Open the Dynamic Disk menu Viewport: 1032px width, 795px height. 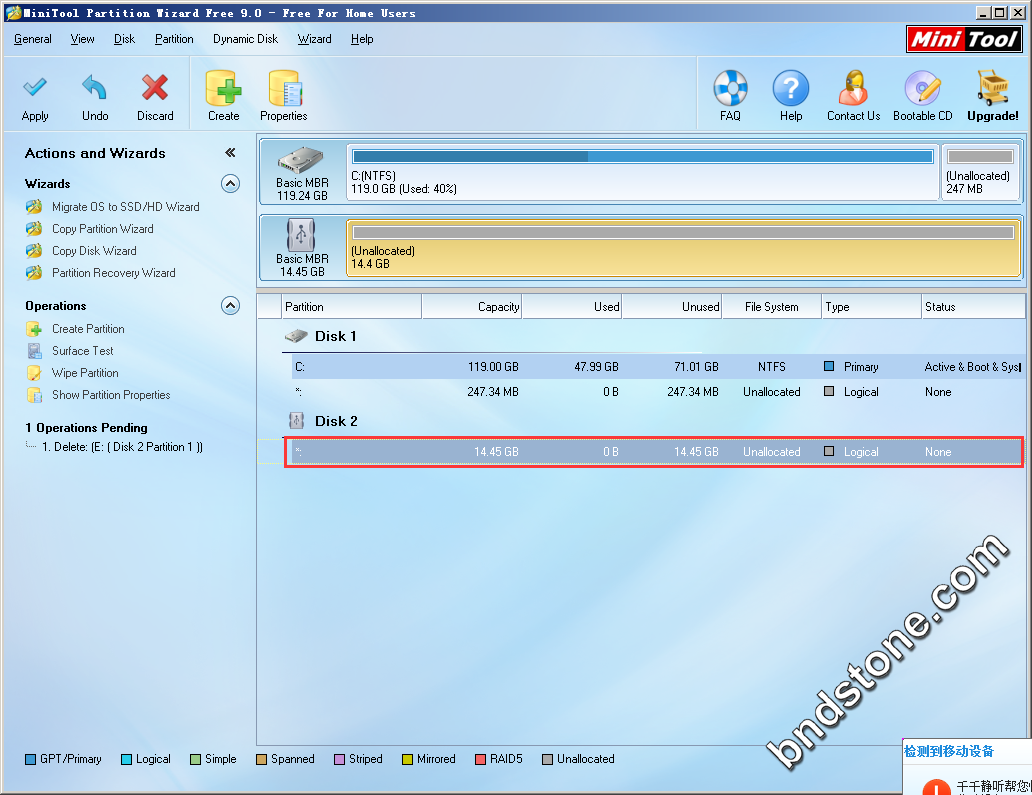(245, 39)
